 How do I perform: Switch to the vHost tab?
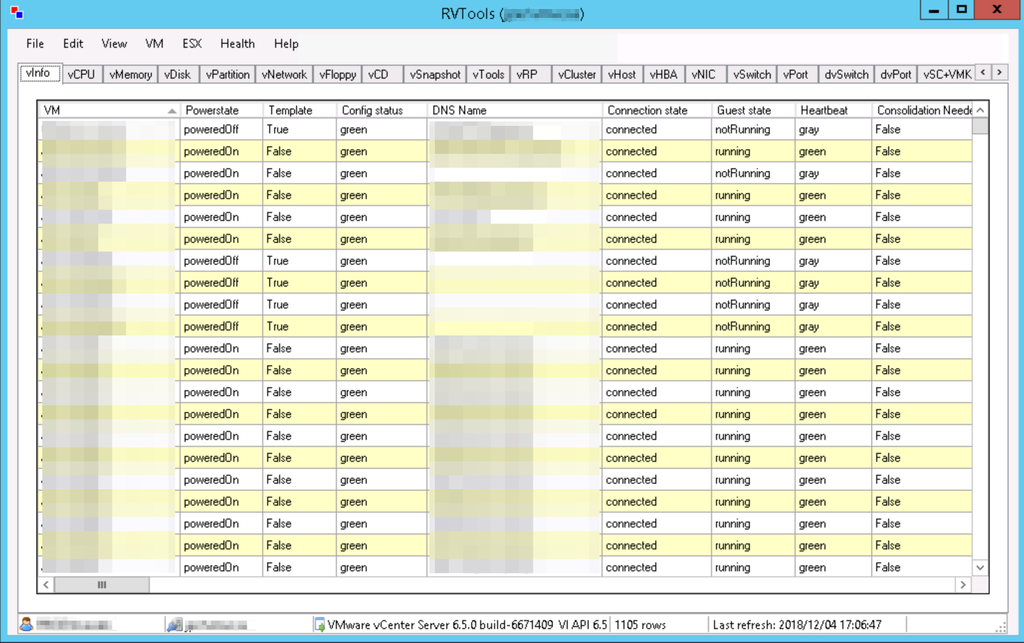[x=622, y=74]
